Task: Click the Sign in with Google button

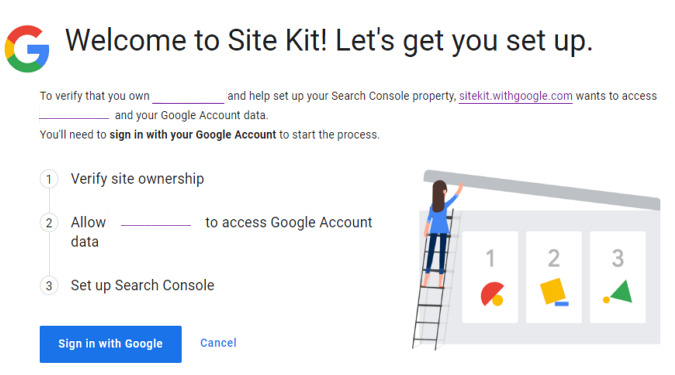Action: [111, 344]
